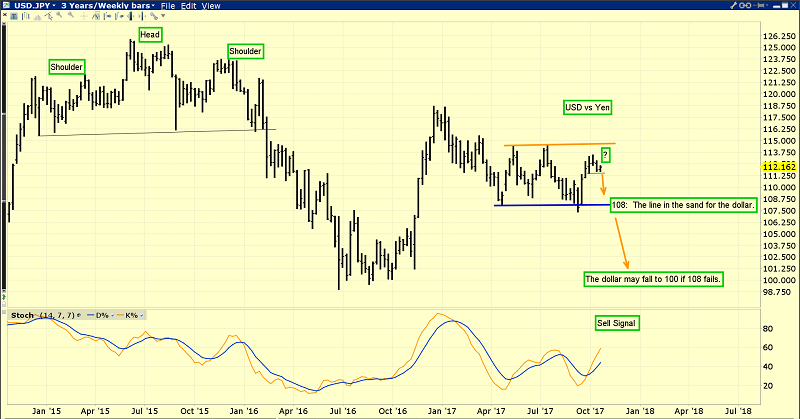Expand the D% line options dropdown

[x=112, y=317]
